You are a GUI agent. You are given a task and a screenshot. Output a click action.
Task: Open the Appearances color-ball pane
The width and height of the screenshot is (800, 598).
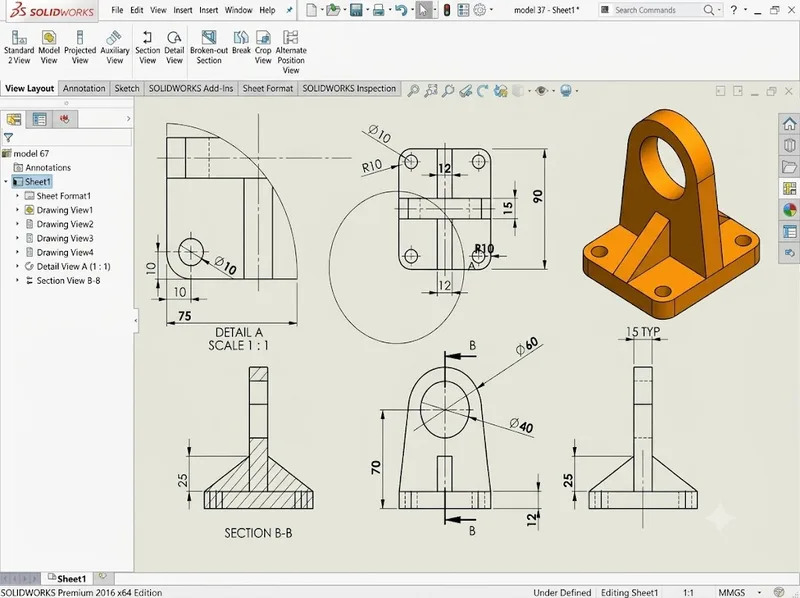click(x=789, y=210)
